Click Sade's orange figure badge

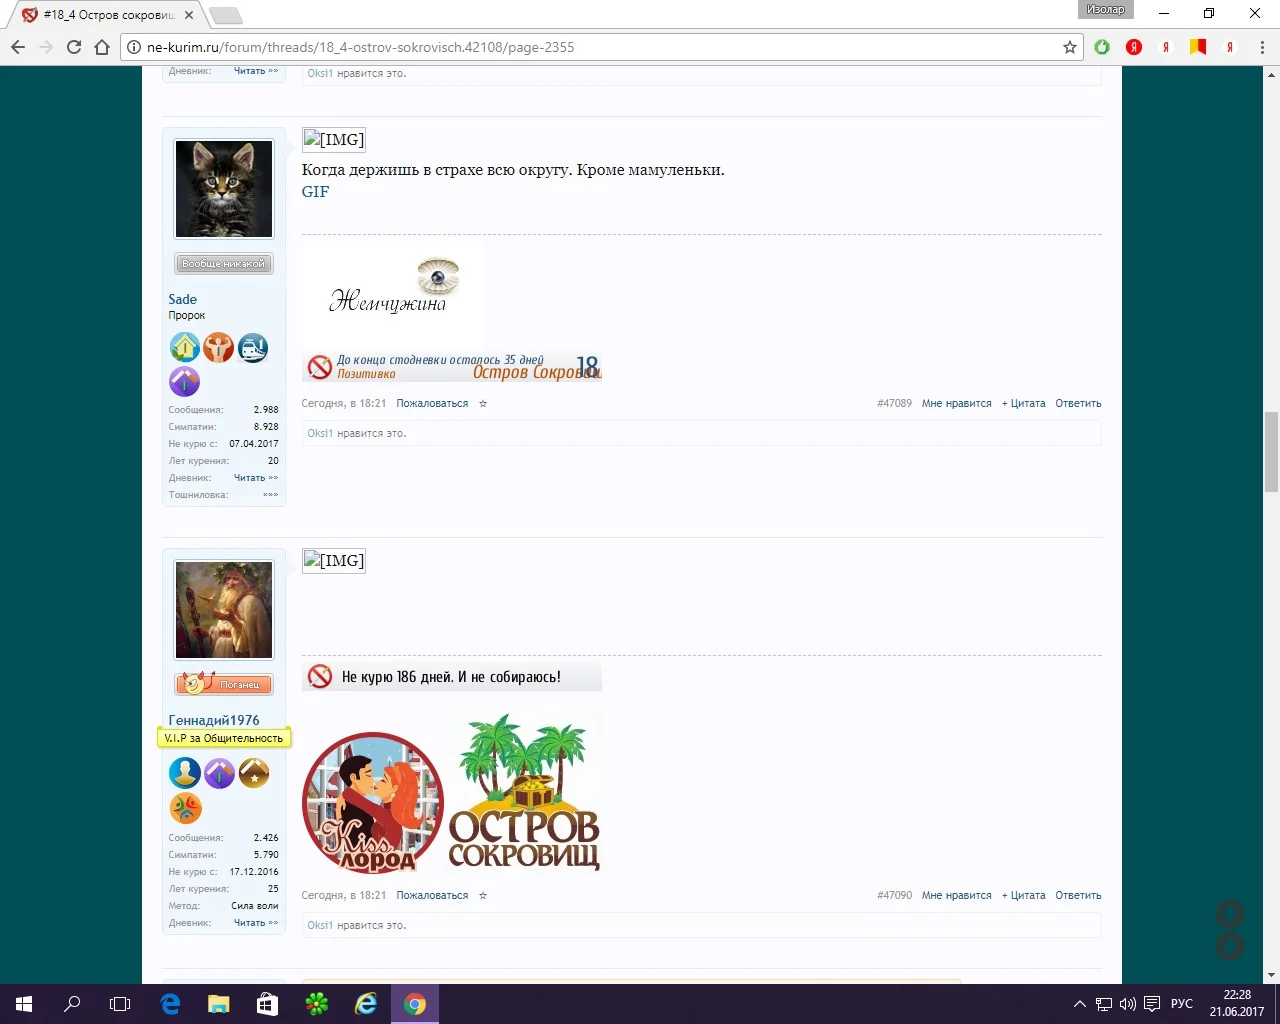218,347
